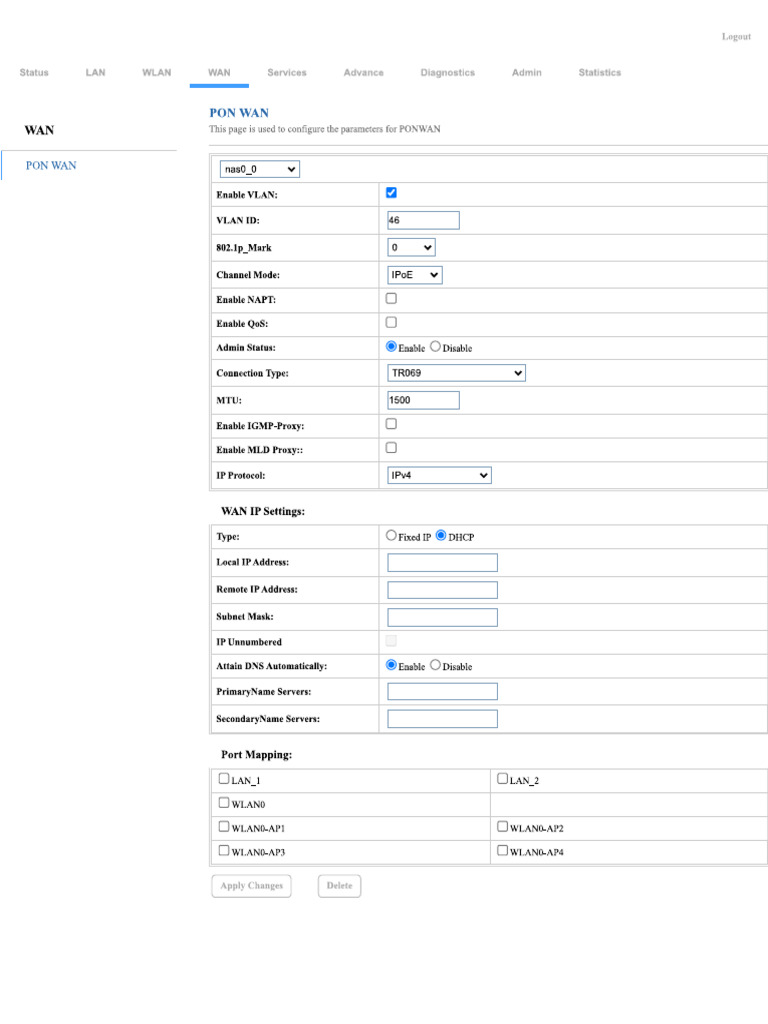Expand the Channel Mode IPoE dropdown

[x=414, y=274]
